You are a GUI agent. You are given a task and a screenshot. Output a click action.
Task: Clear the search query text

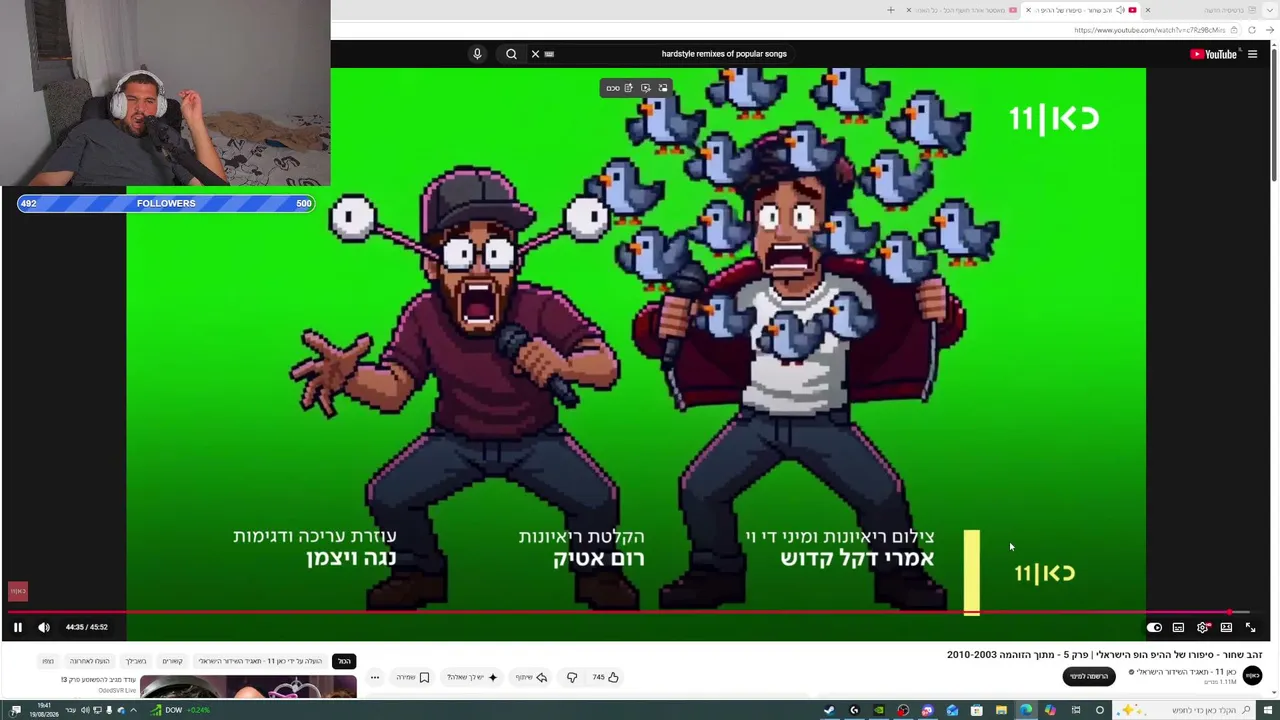[x=535, y=54]
